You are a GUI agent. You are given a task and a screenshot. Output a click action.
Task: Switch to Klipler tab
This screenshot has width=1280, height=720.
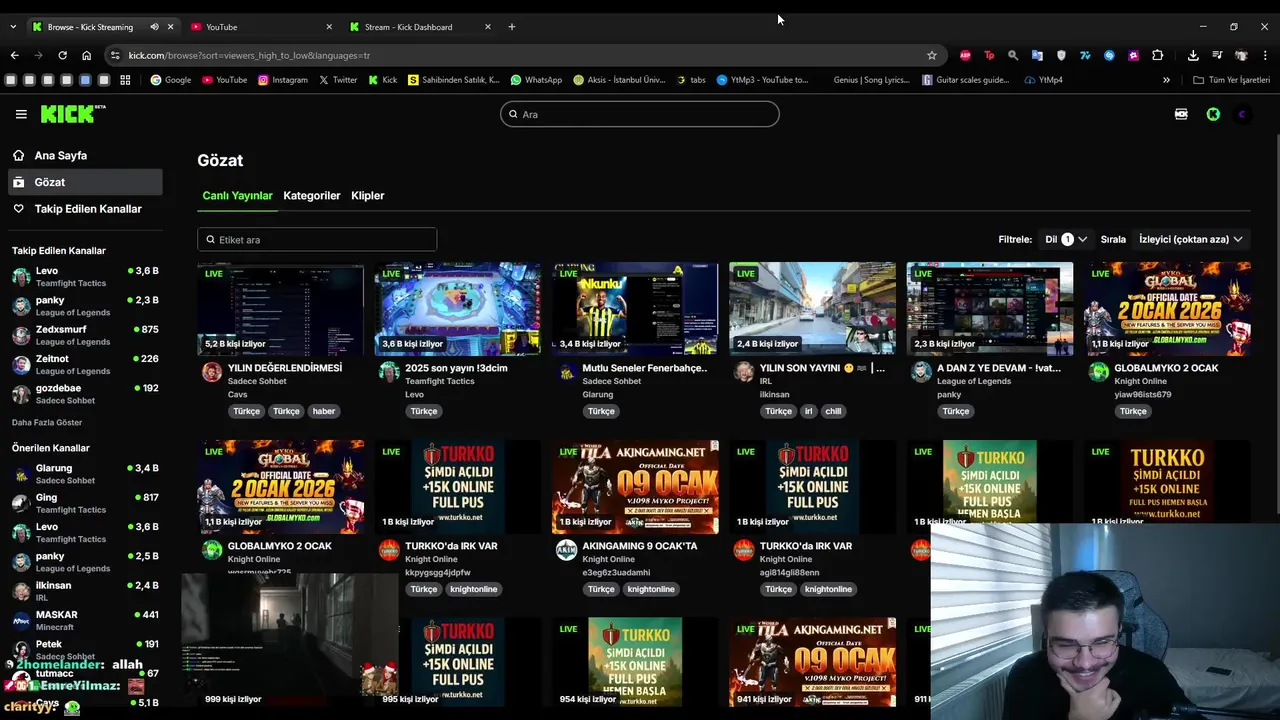tap(368, 196)
